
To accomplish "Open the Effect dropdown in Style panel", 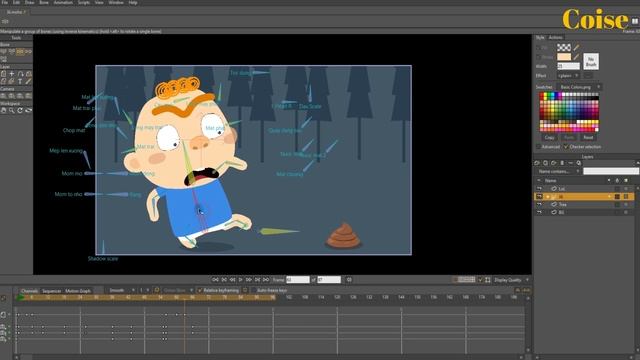I will click(x=568, y=76).
